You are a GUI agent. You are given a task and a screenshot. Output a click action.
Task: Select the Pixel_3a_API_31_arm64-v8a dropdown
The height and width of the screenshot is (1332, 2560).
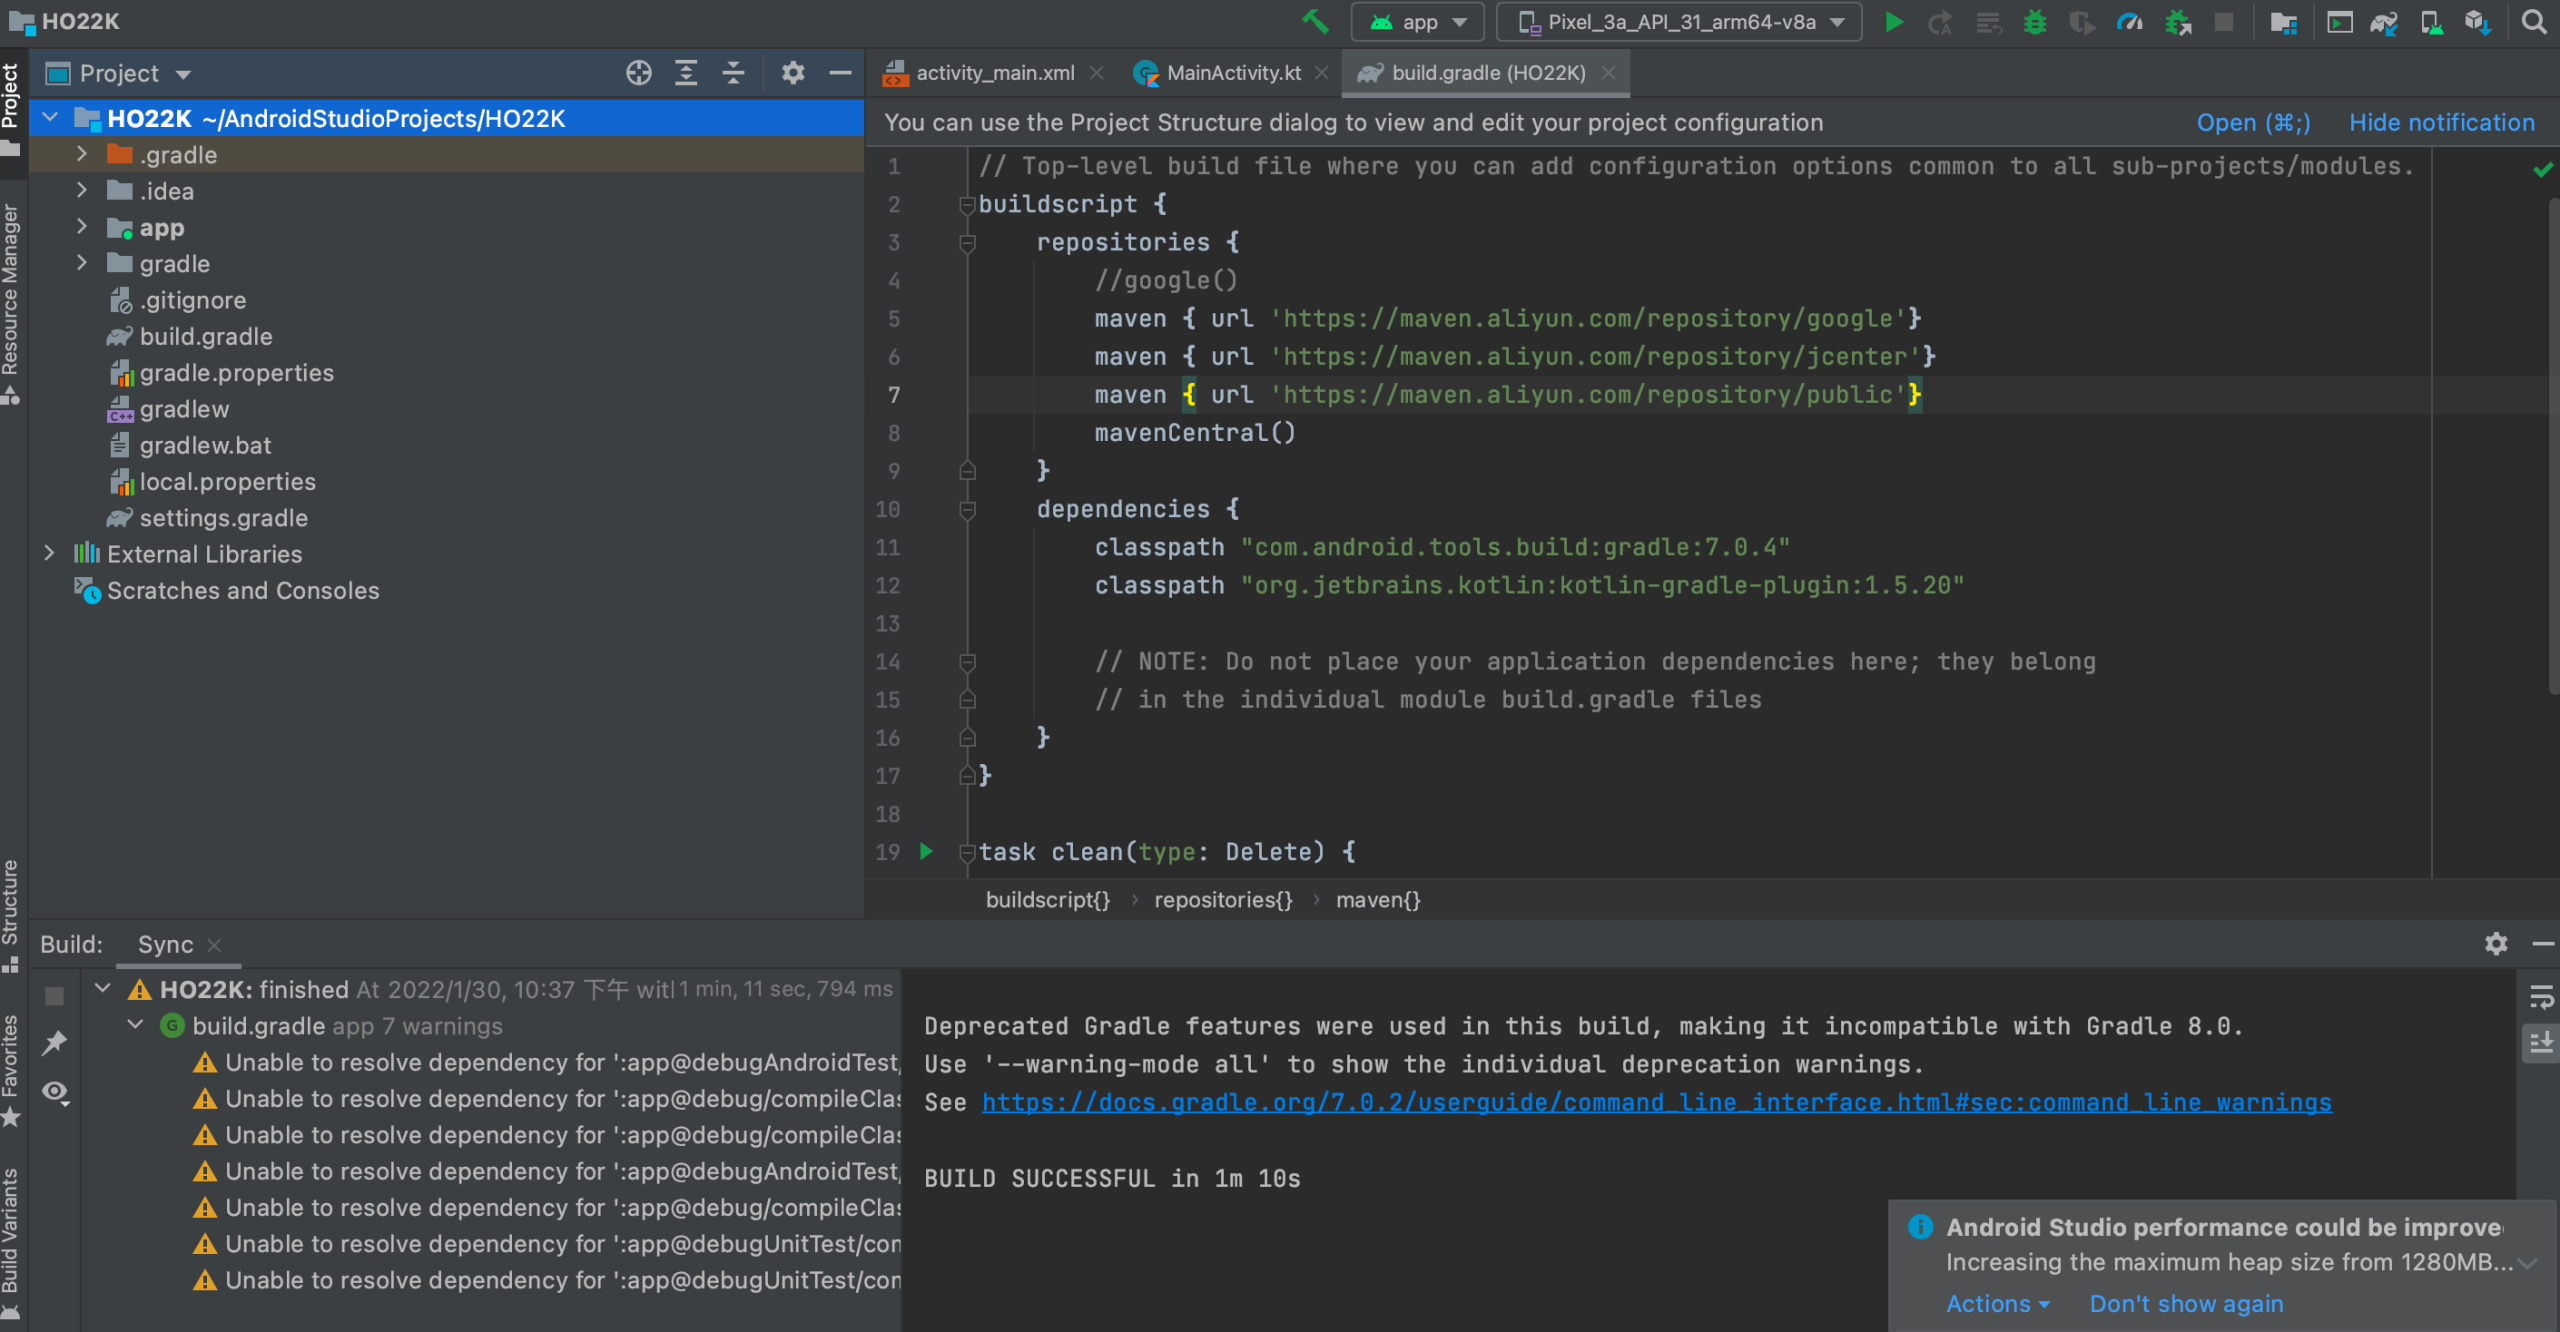(x=1676, y=22)
